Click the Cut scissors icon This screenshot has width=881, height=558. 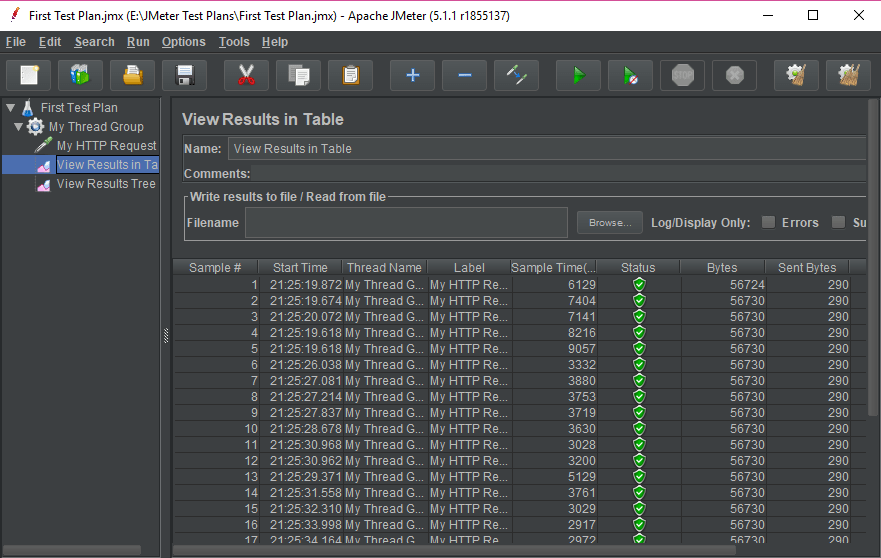(x=246, y=75)
